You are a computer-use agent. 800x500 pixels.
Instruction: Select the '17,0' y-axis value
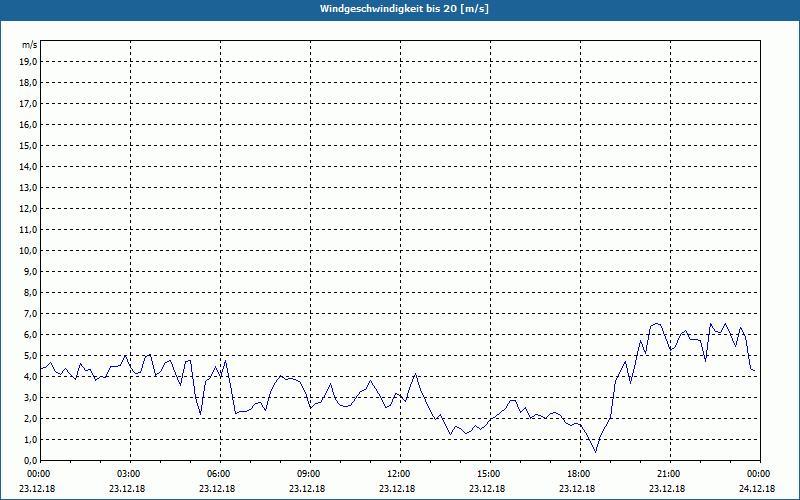(28, 104)
